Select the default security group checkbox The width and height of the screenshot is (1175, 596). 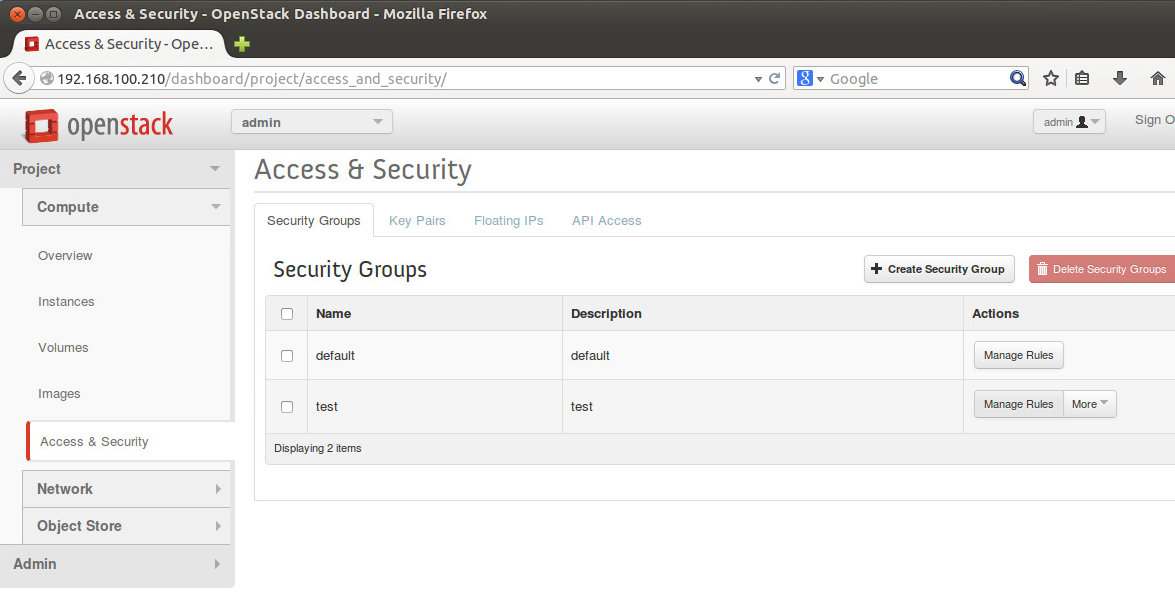pyautogui.click(x=286, y=355)
